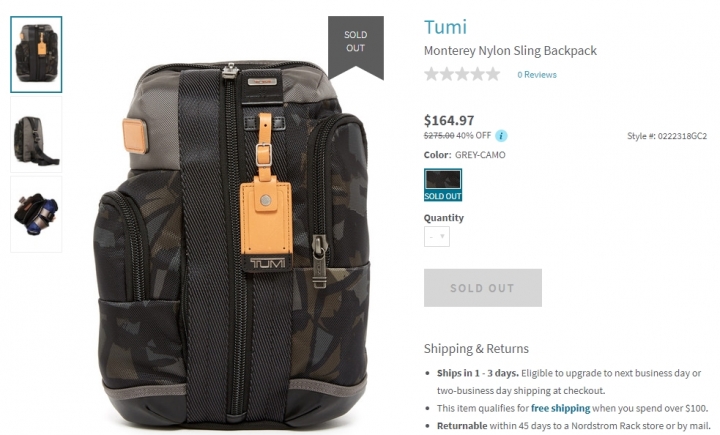Click the $164.97 sale price
This screenshot has height=435, width=720.
(449, 120)
